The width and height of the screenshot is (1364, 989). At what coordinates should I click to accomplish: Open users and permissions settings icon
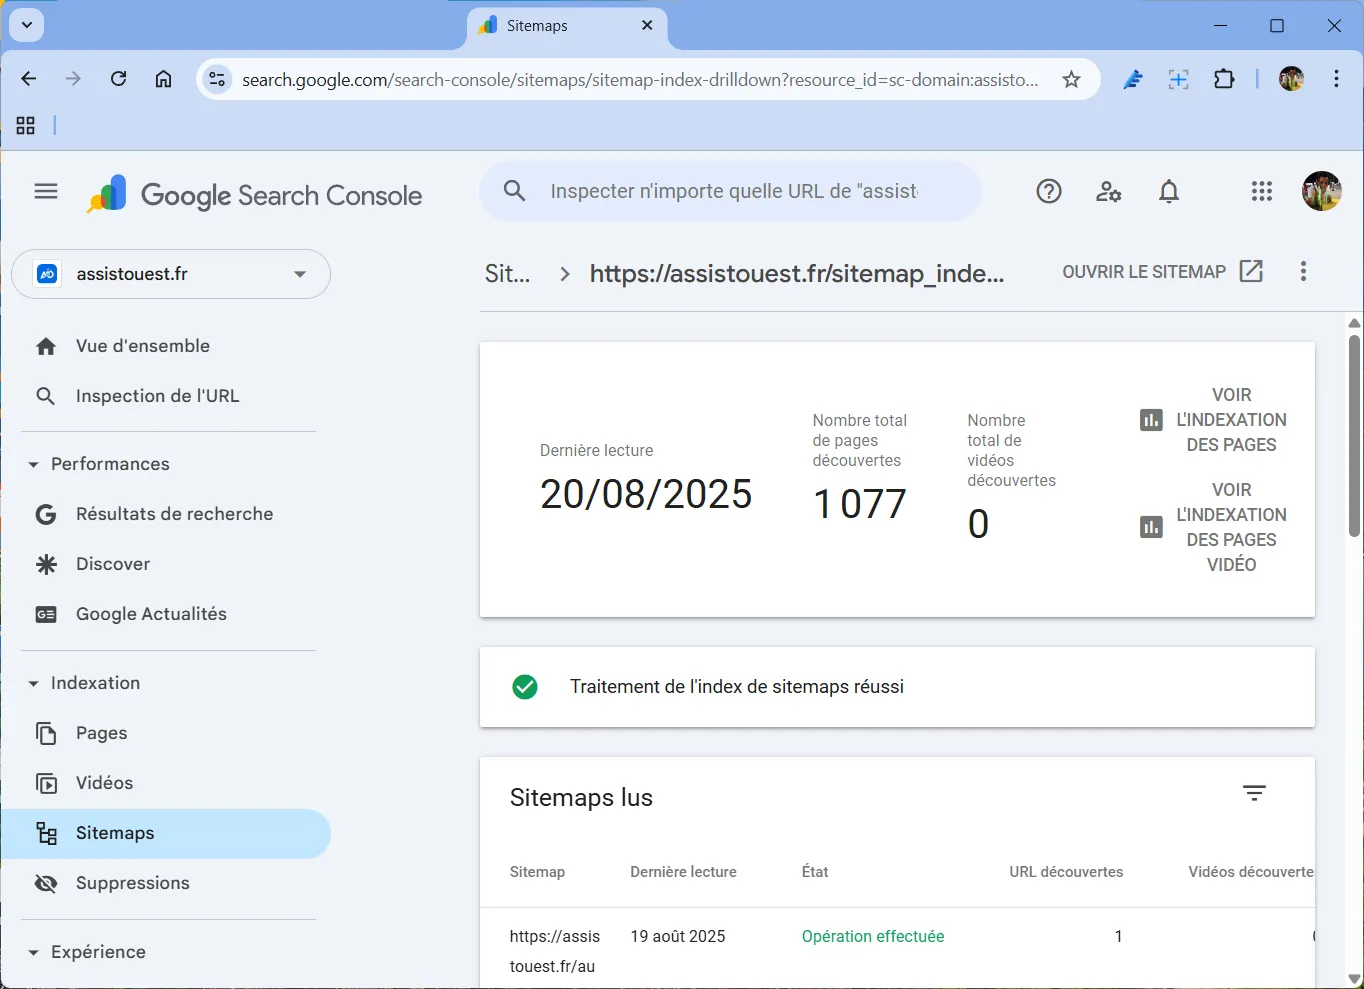tap(1108, 191)
